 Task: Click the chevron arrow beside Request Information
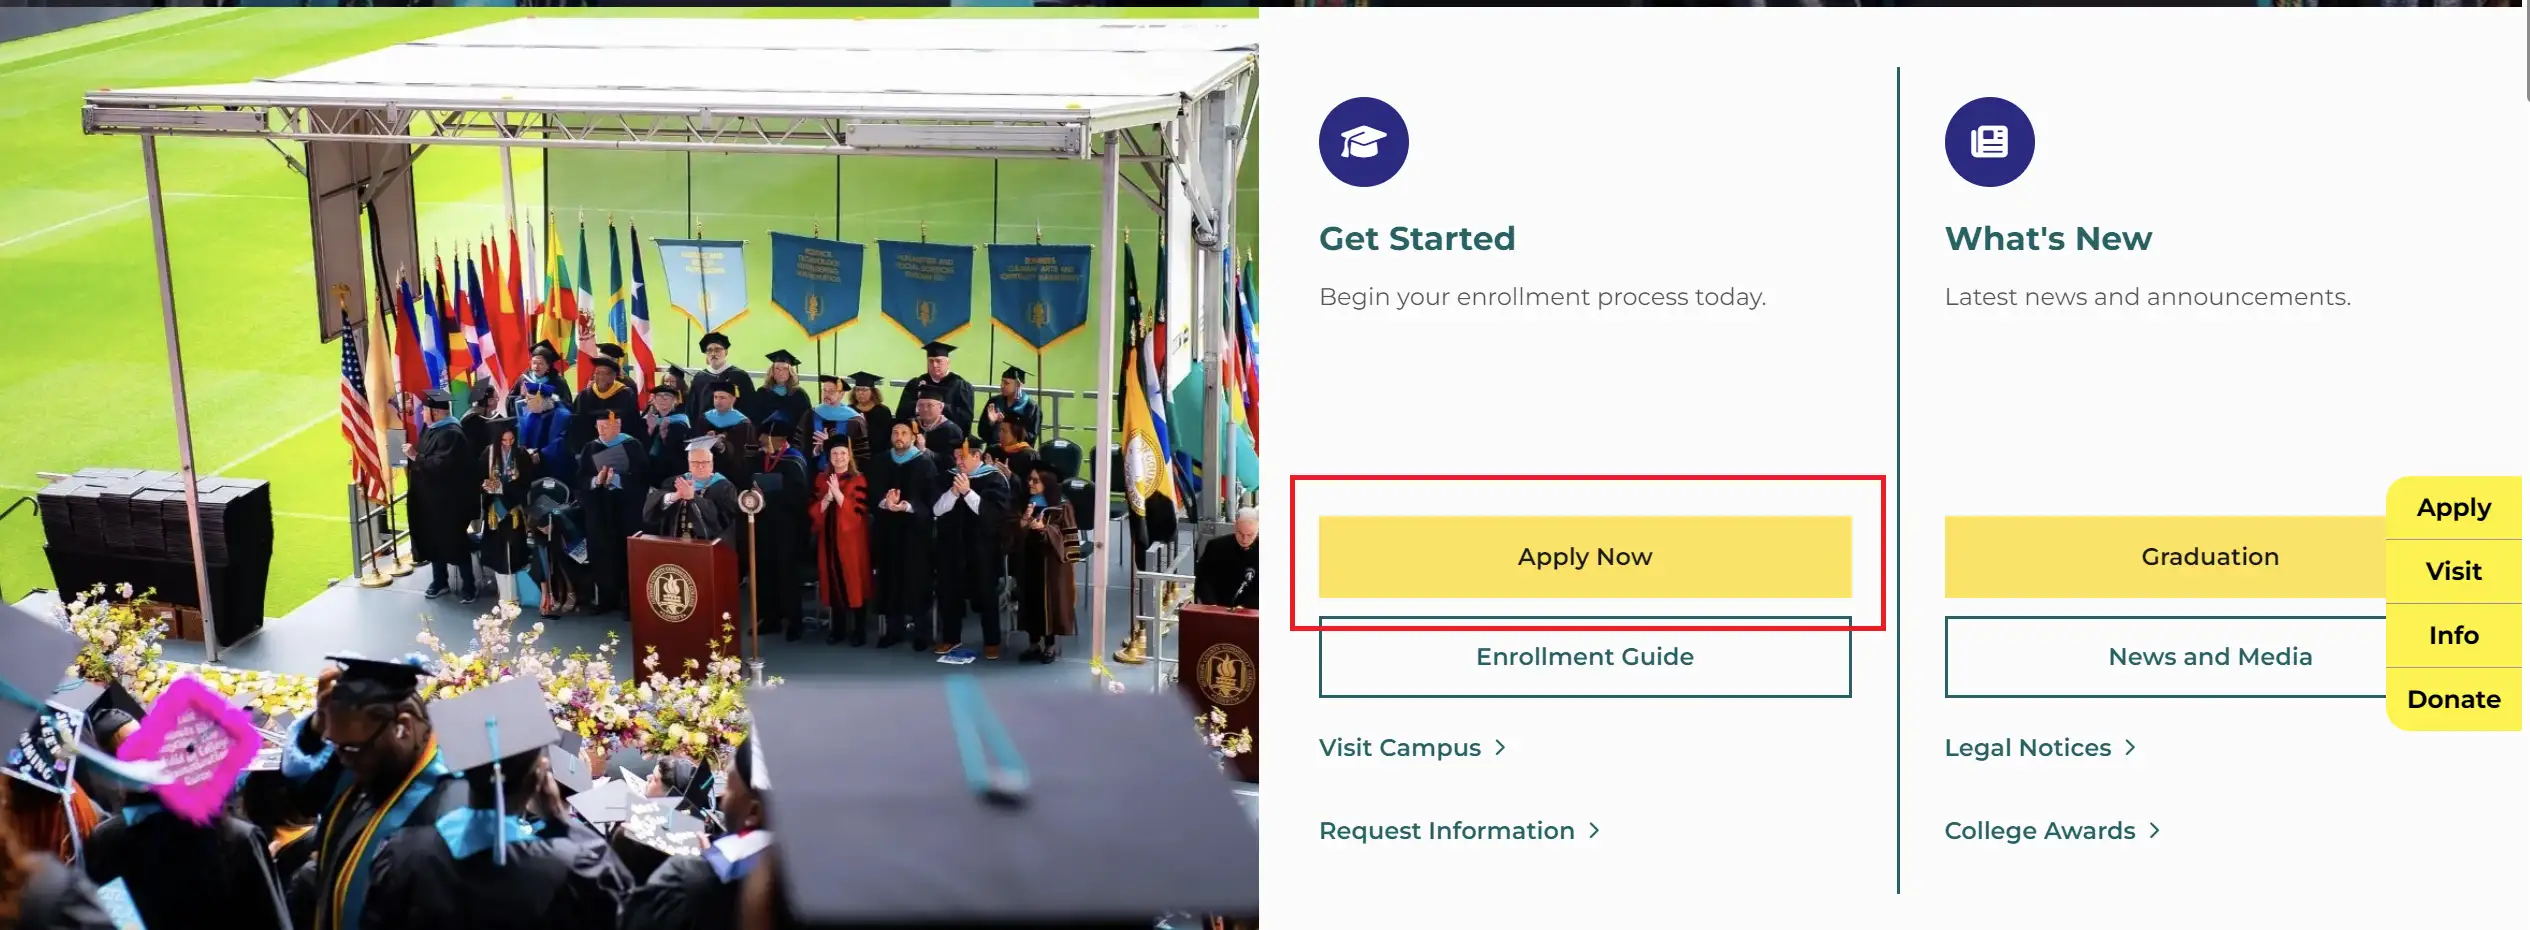(1594, 831)
